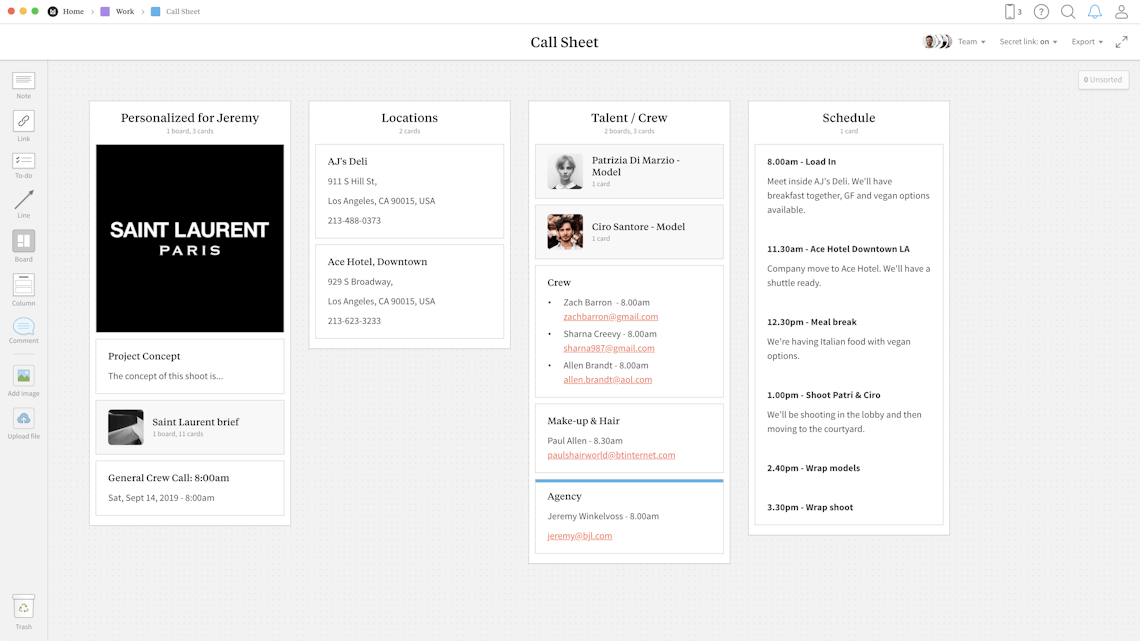
Task: Click the 1.00pm - Shoot Patri & Ciro entry
Action: 824,395
